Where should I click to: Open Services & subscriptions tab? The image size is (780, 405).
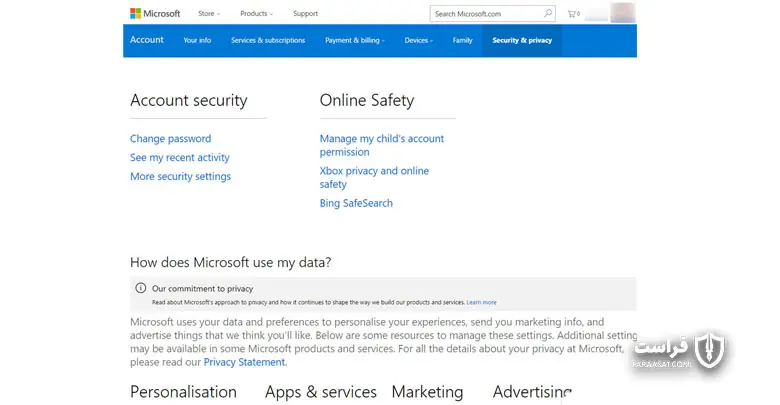pos(268,40)
